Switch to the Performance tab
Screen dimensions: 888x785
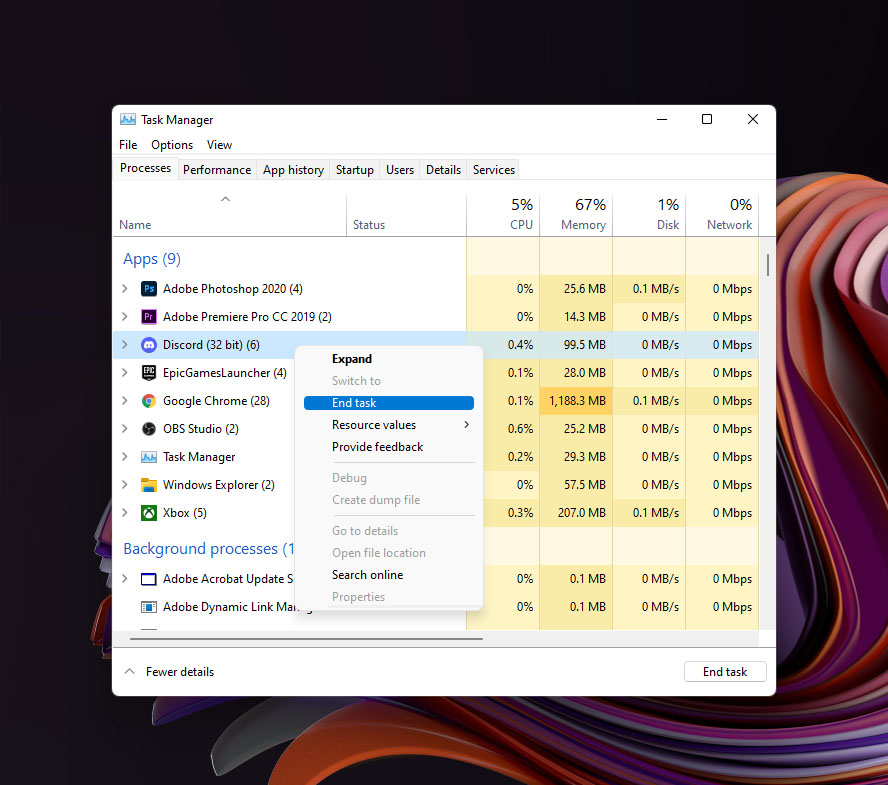pyautogui.click(x=217, y=170)
